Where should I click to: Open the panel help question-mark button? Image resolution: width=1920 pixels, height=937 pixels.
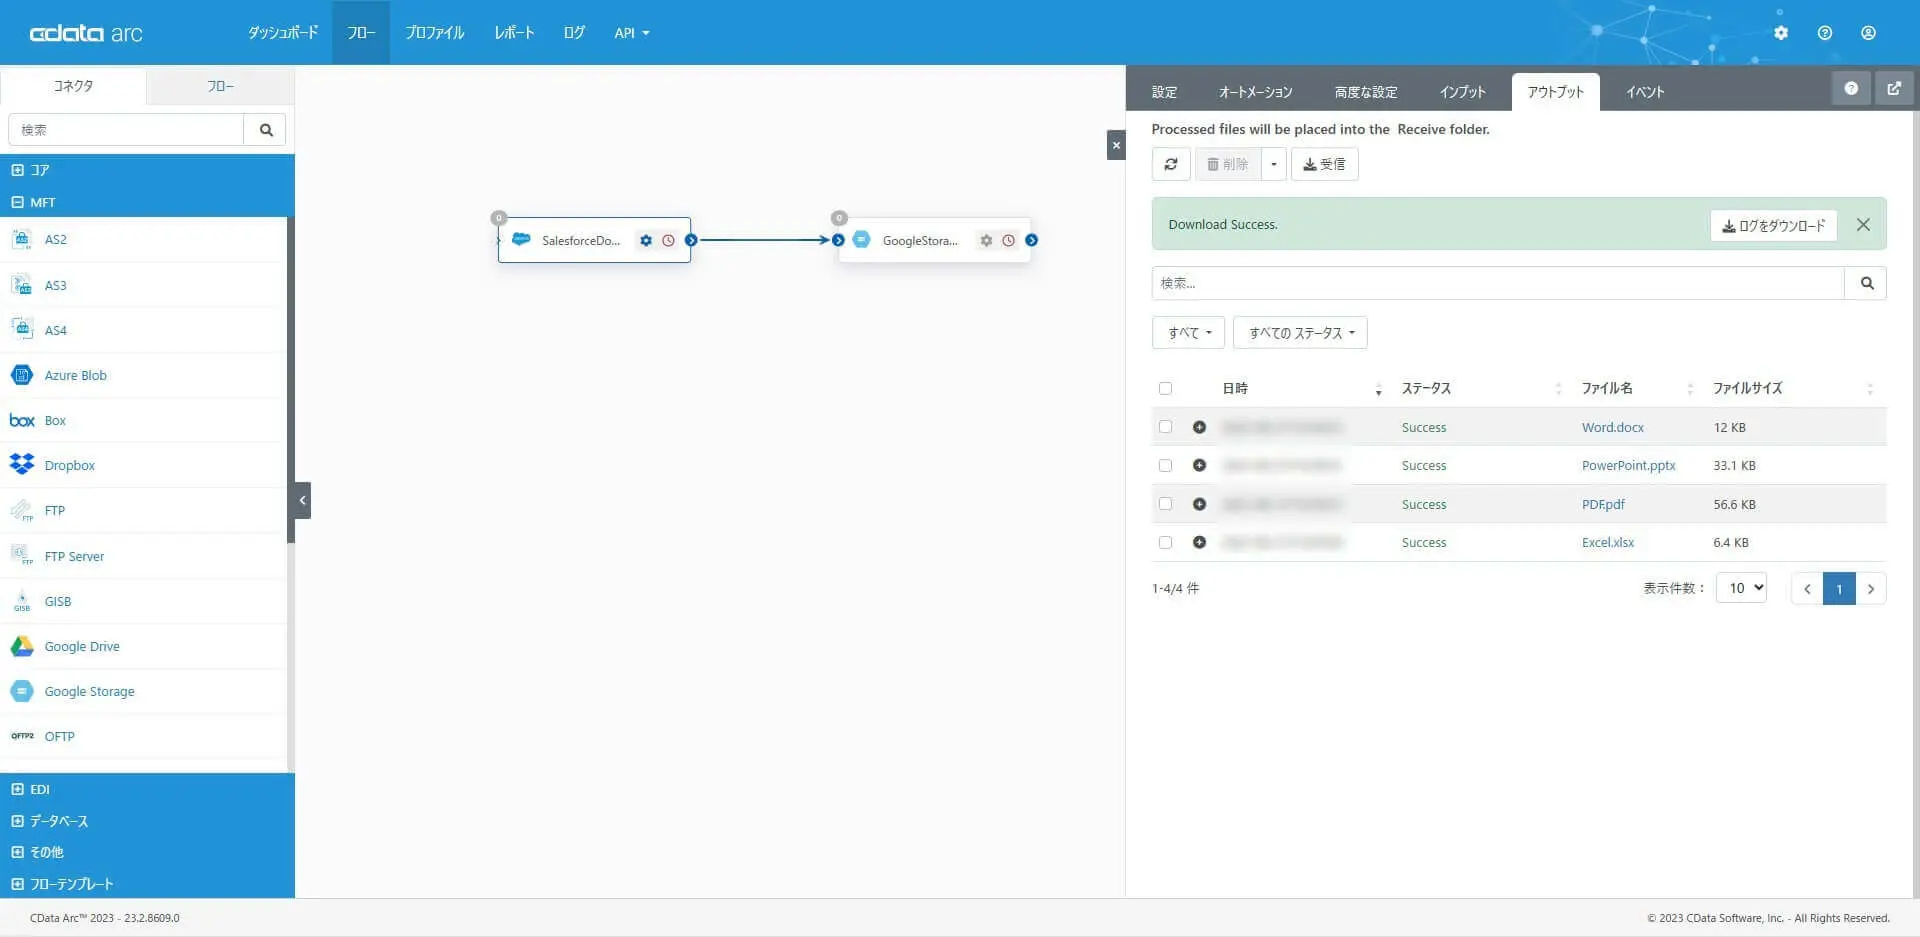1851,89
